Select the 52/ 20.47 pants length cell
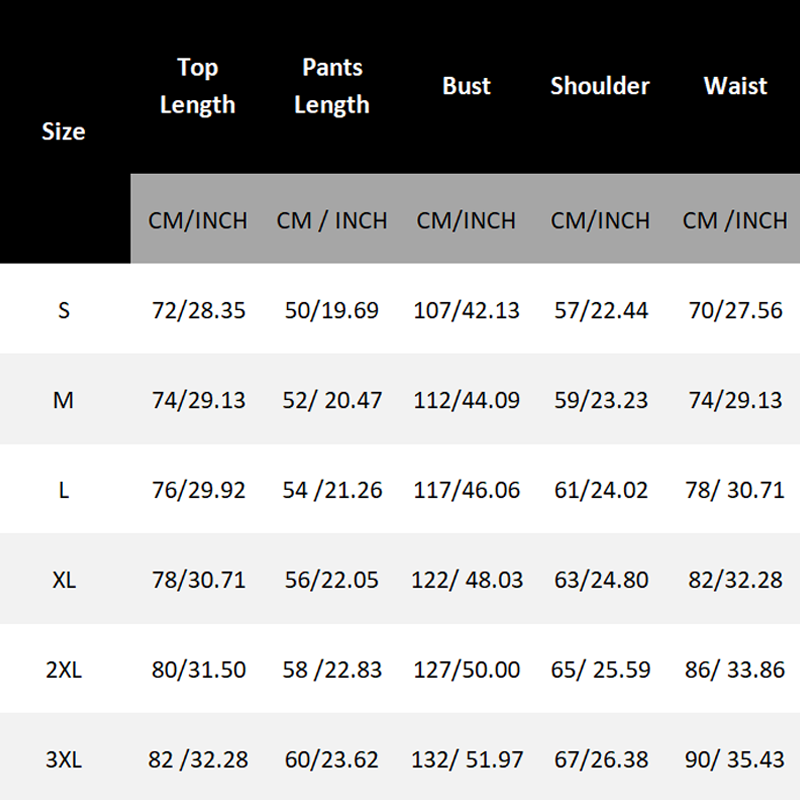The height and width of the screenshot is (800, 800). click(x=332, y=400)
